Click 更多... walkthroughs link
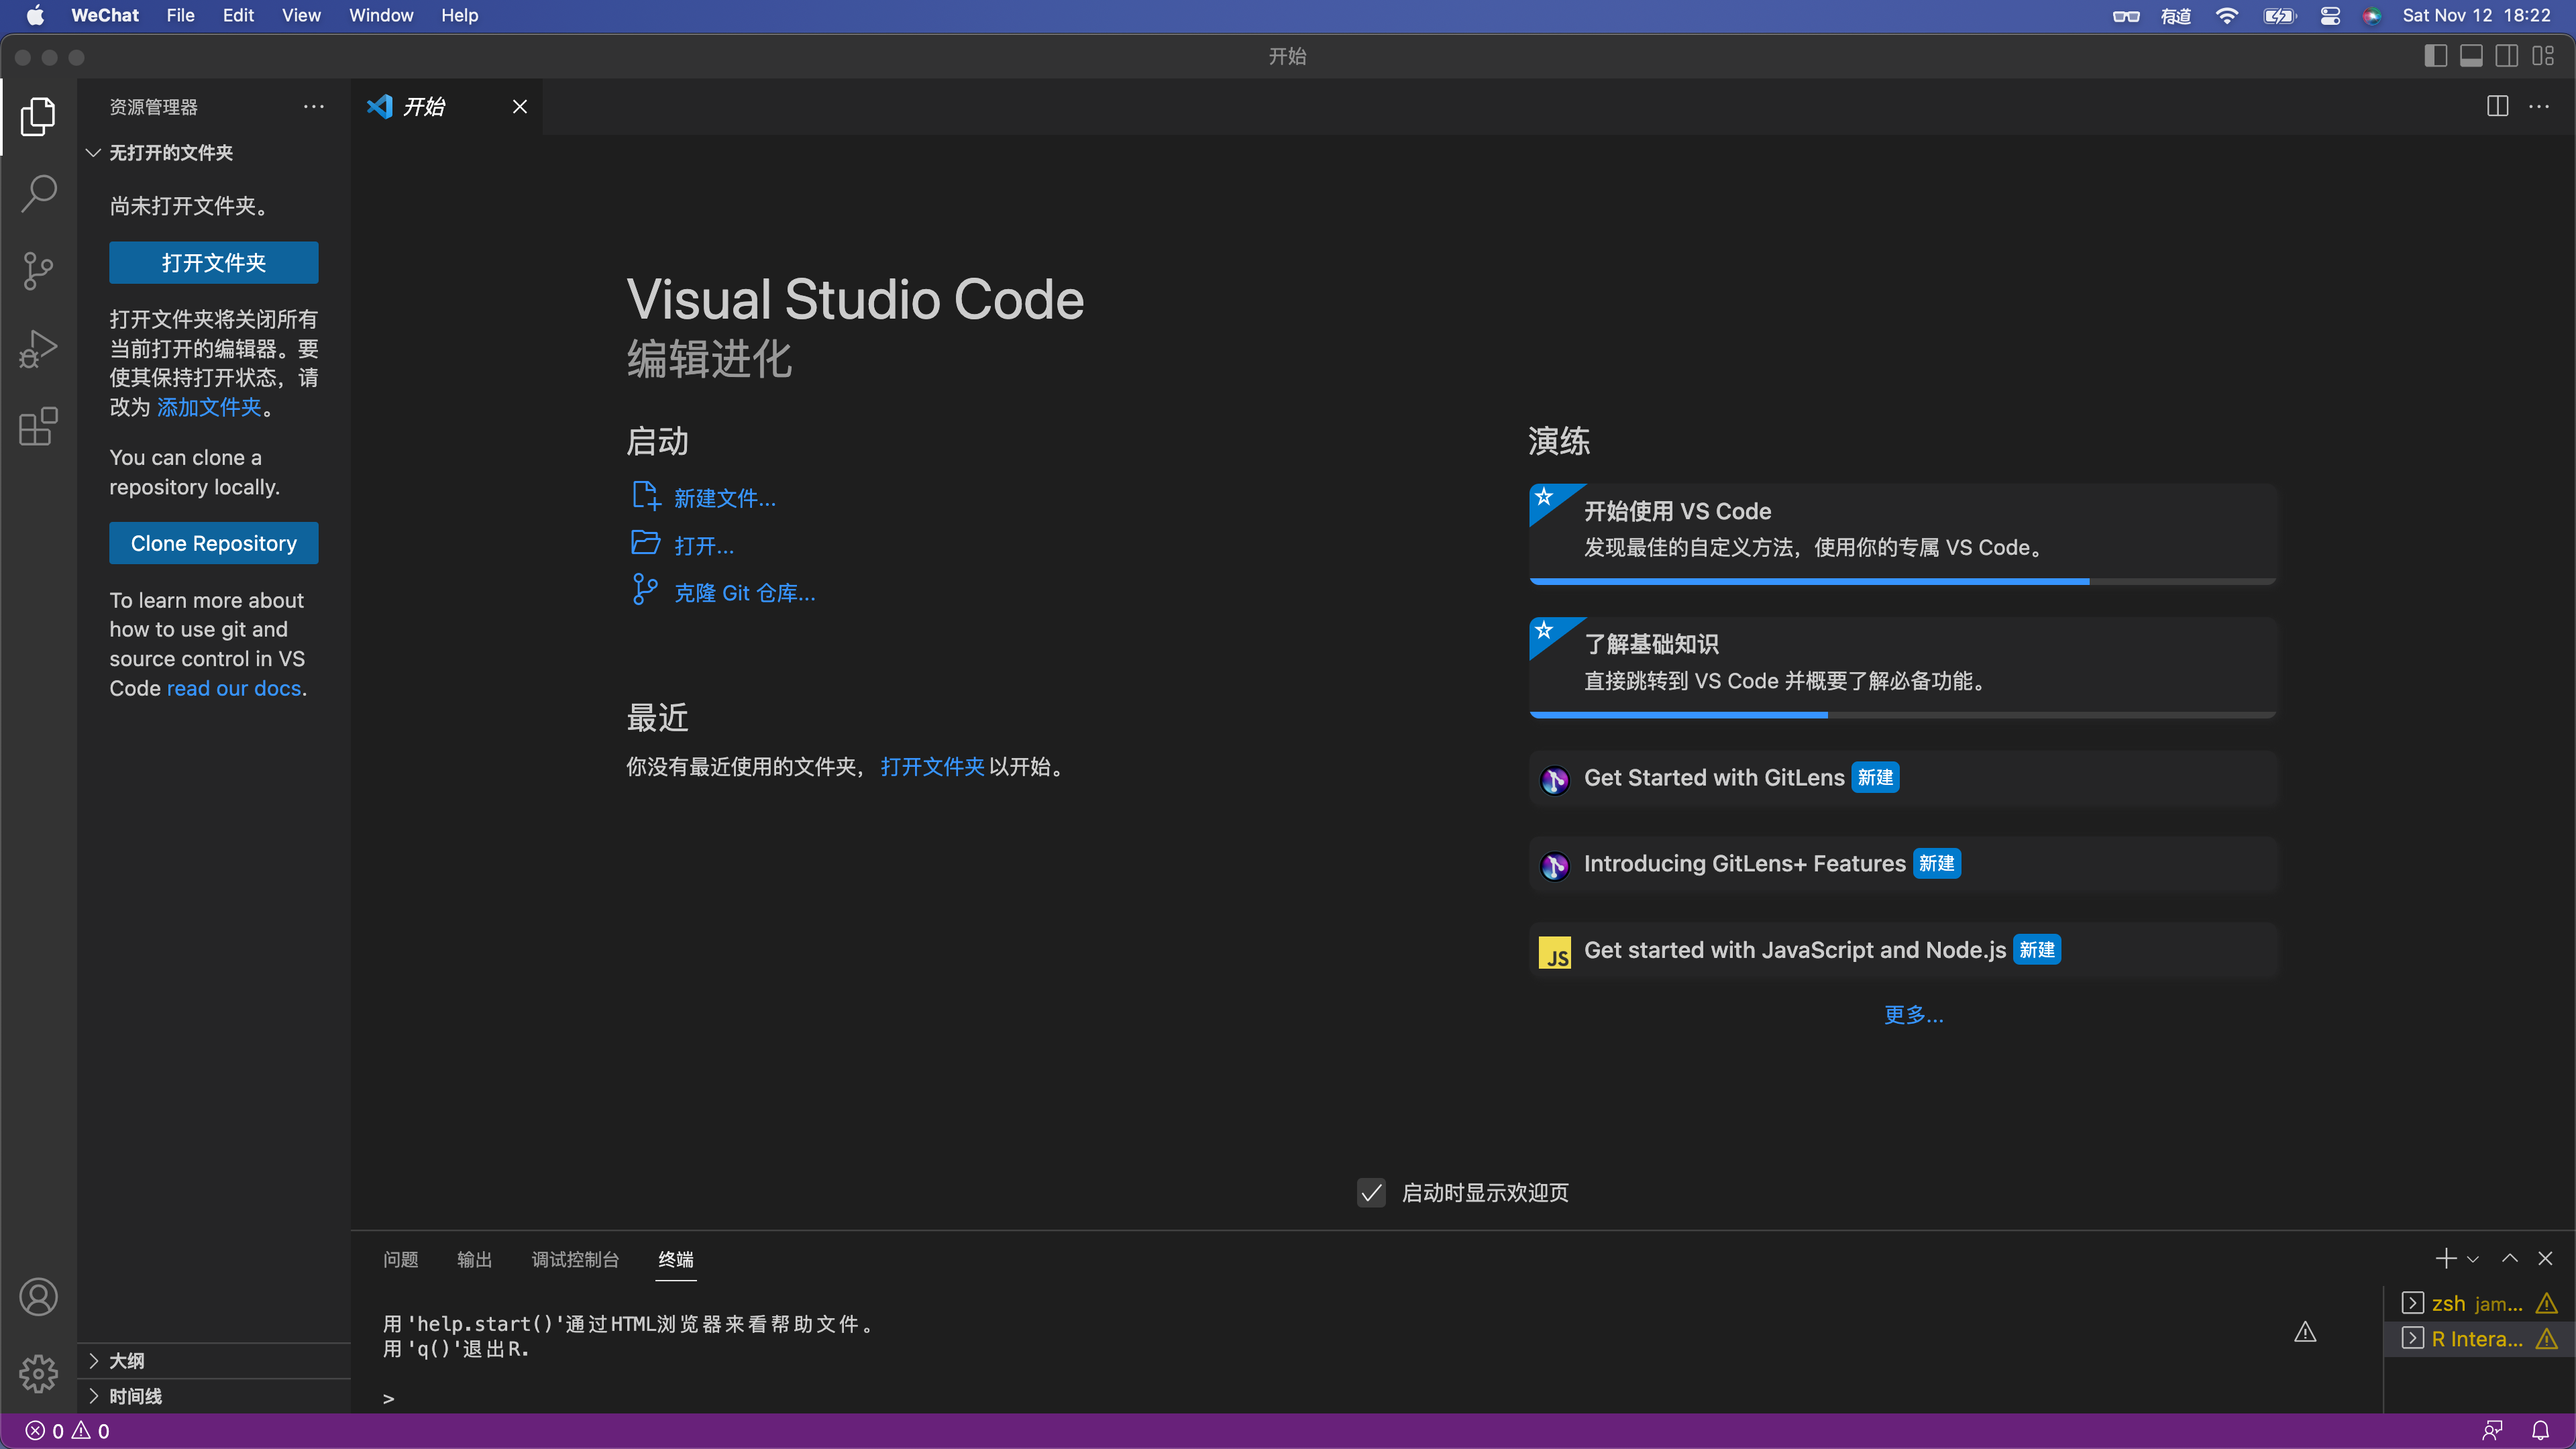2576x1449 pixels. tap(1913, 1015)
